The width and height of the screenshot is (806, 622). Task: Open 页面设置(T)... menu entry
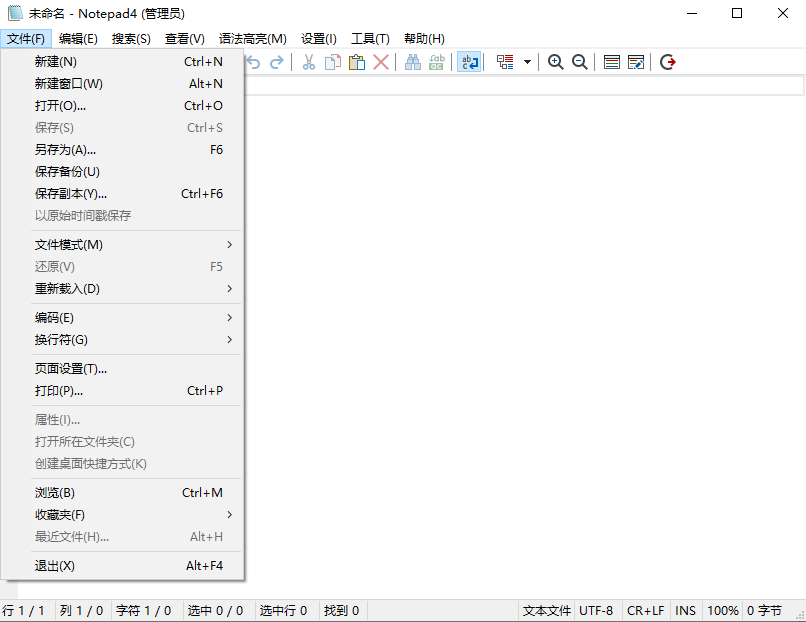click(122, 369)
